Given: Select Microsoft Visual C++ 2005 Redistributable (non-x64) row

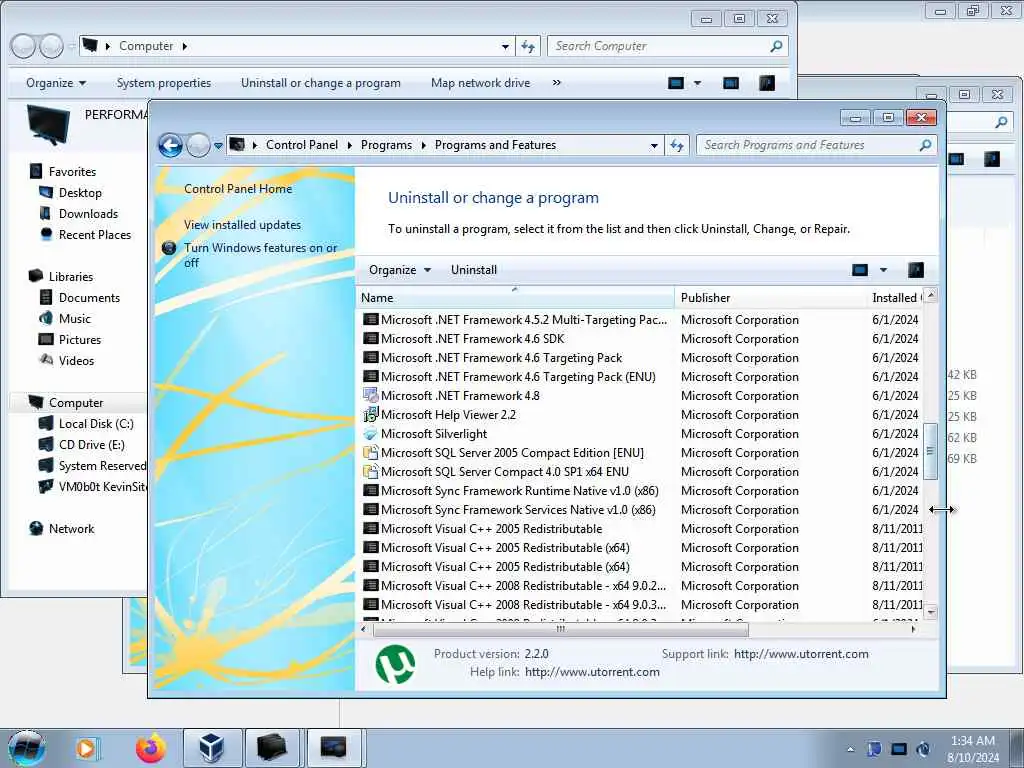Looking at the screenshot, I should 641,529.
